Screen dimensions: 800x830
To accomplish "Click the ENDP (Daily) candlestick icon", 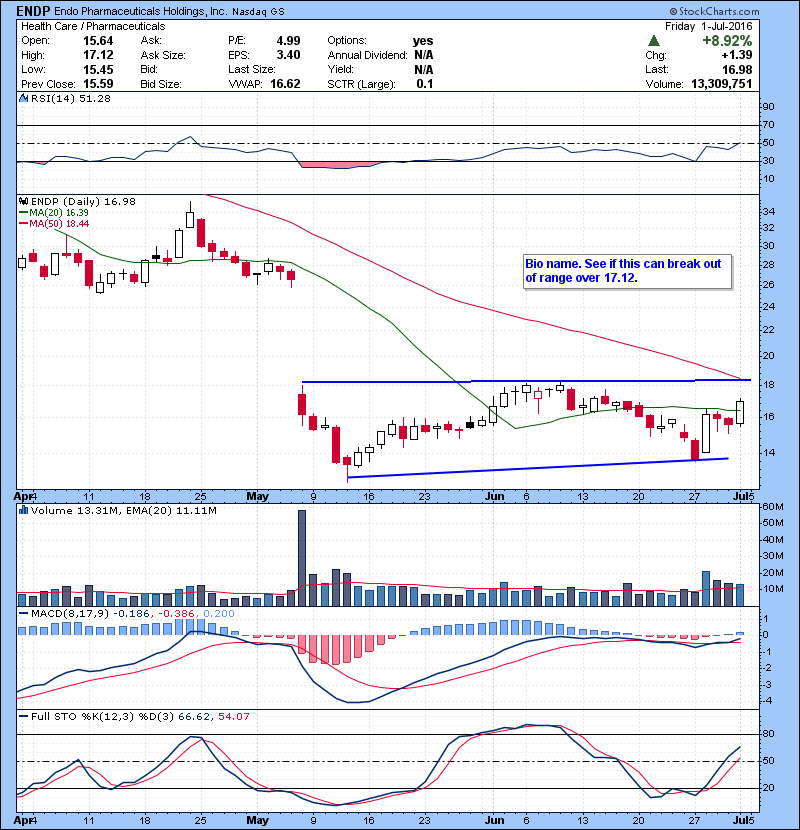I will 23,202.
